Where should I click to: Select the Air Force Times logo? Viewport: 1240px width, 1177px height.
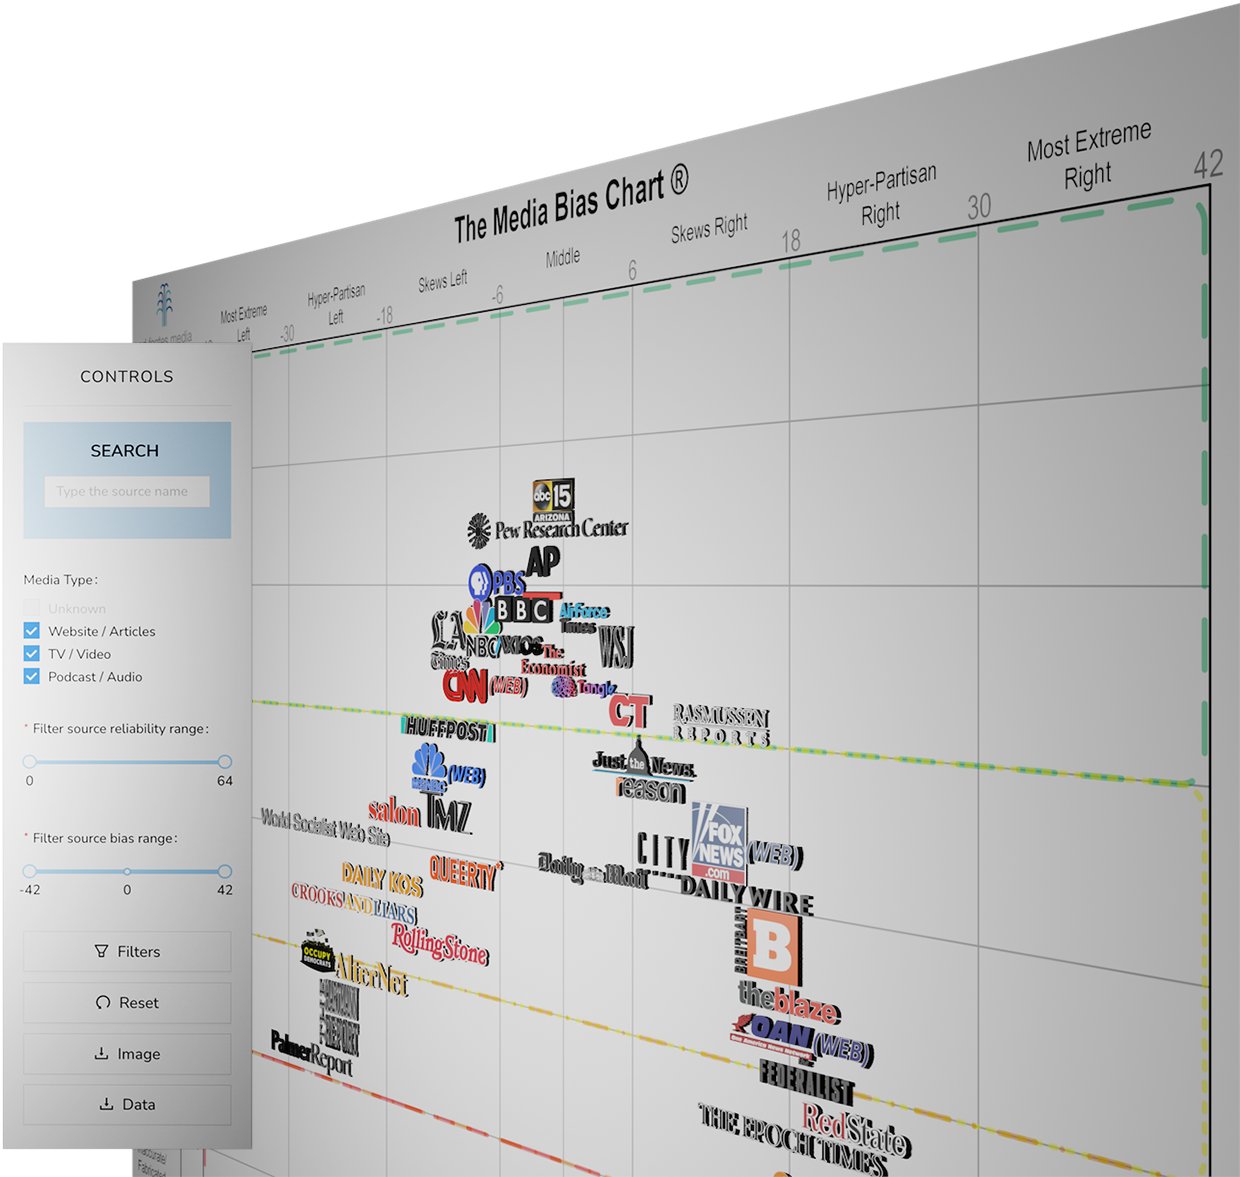coord(583,617)
